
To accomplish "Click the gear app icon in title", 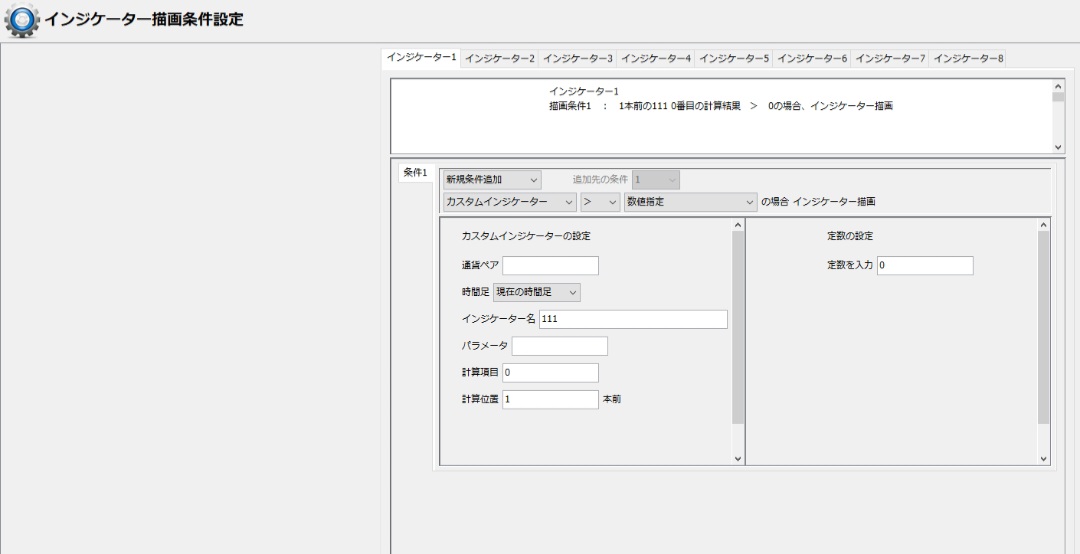I will tap(22, 20).
